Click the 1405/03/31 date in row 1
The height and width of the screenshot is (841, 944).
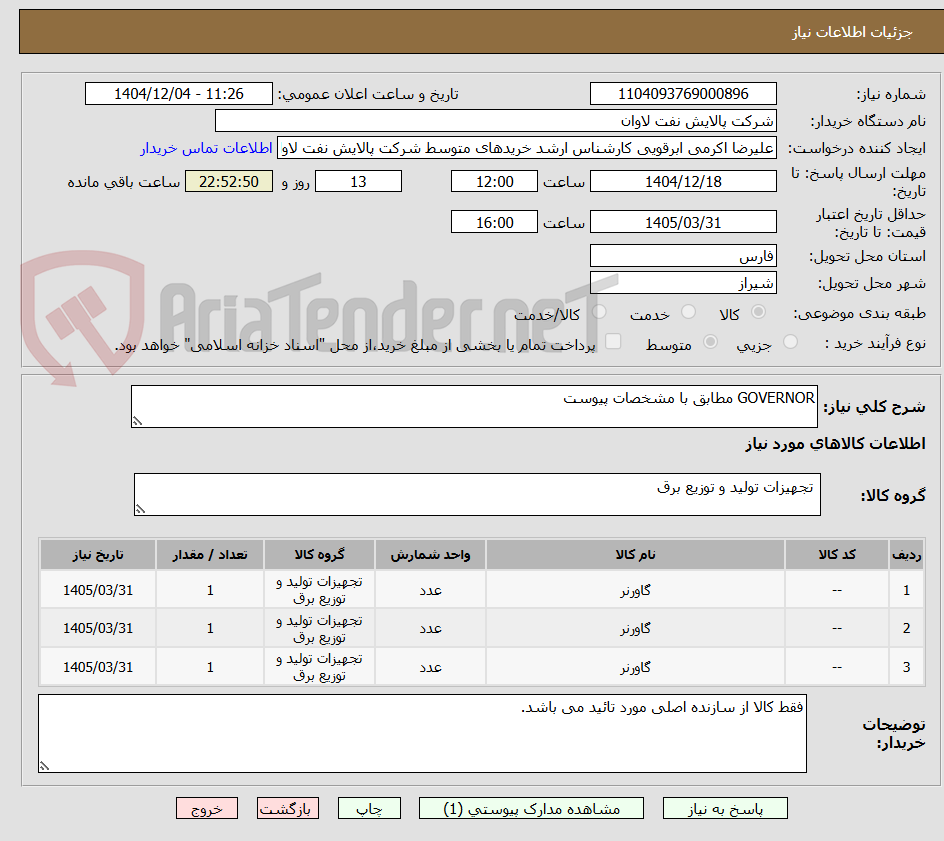(x=98, y=590)
